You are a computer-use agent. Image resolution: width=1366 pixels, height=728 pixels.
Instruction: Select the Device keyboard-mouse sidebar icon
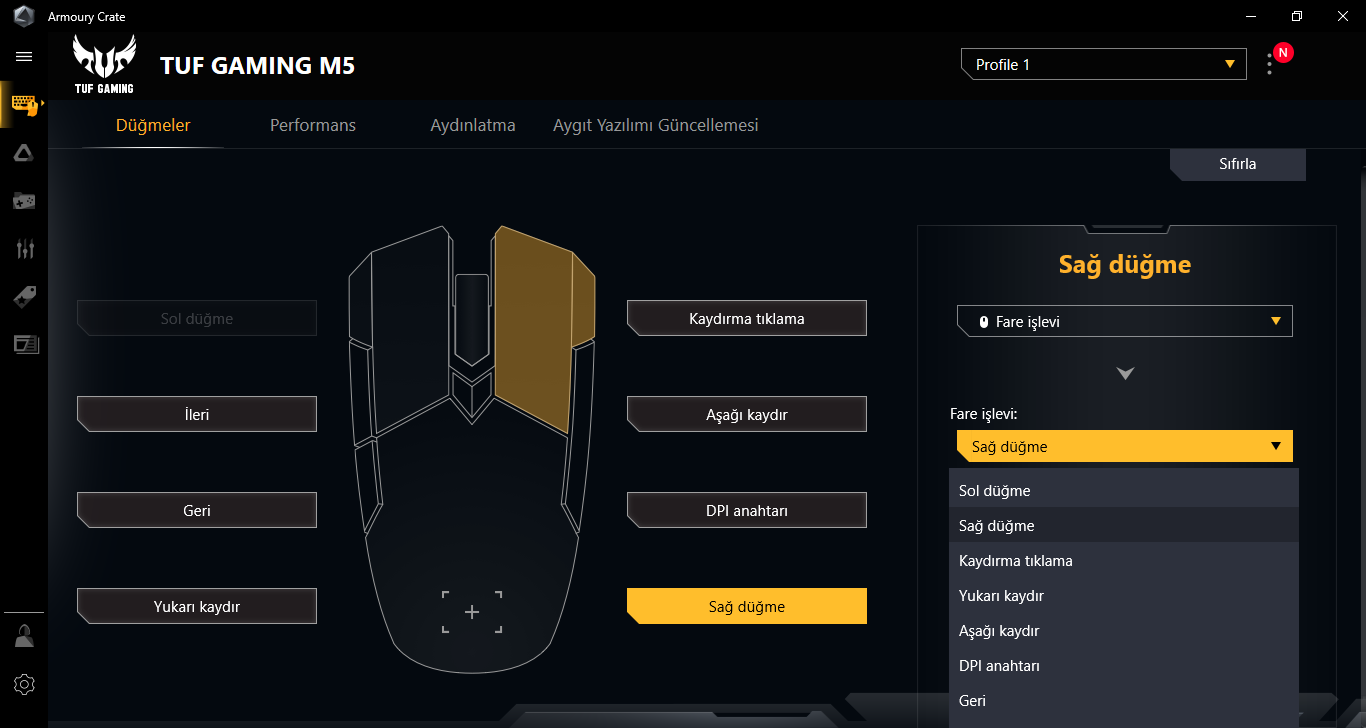coord(24,104)
